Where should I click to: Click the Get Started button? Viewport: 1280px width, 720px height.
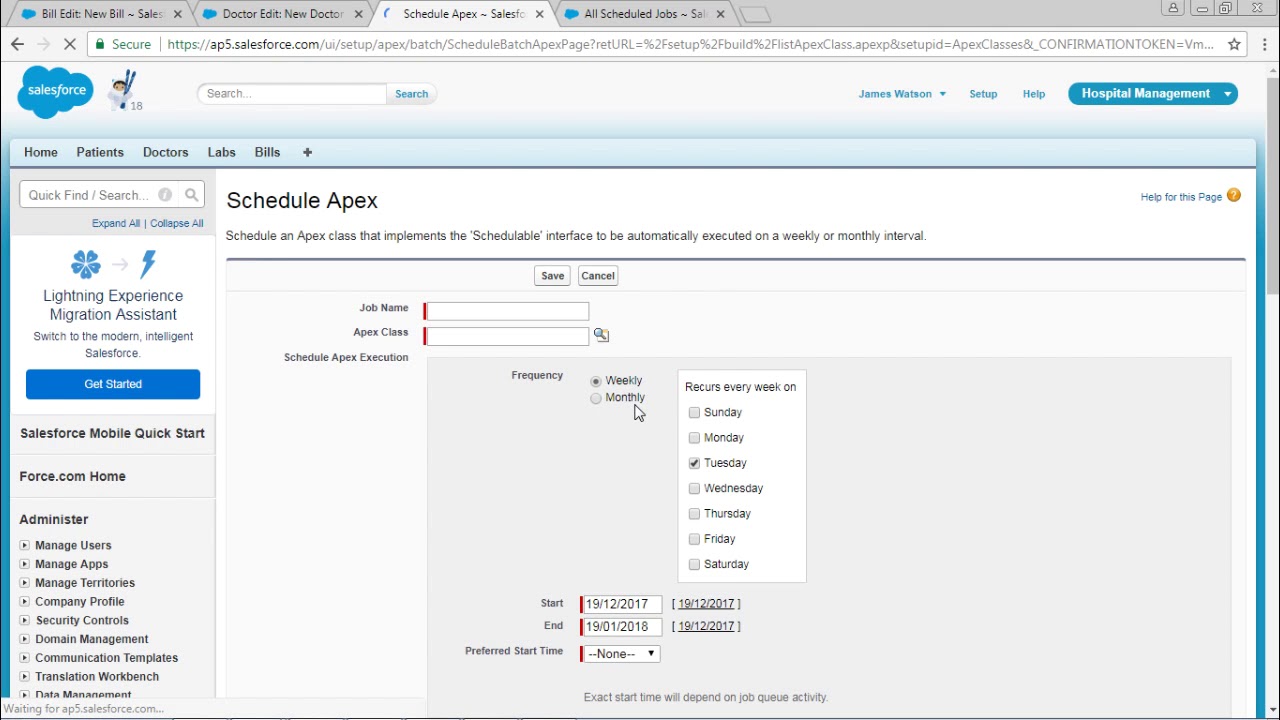pos(113,384)
